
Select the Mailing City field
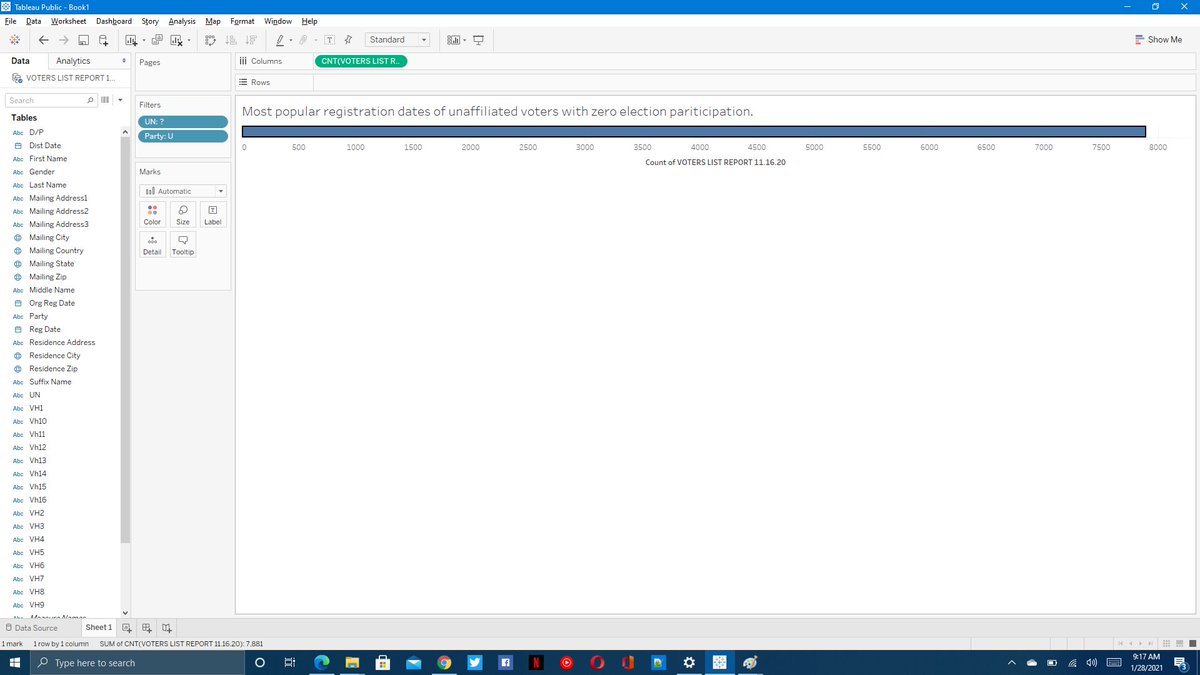(49, 237)
